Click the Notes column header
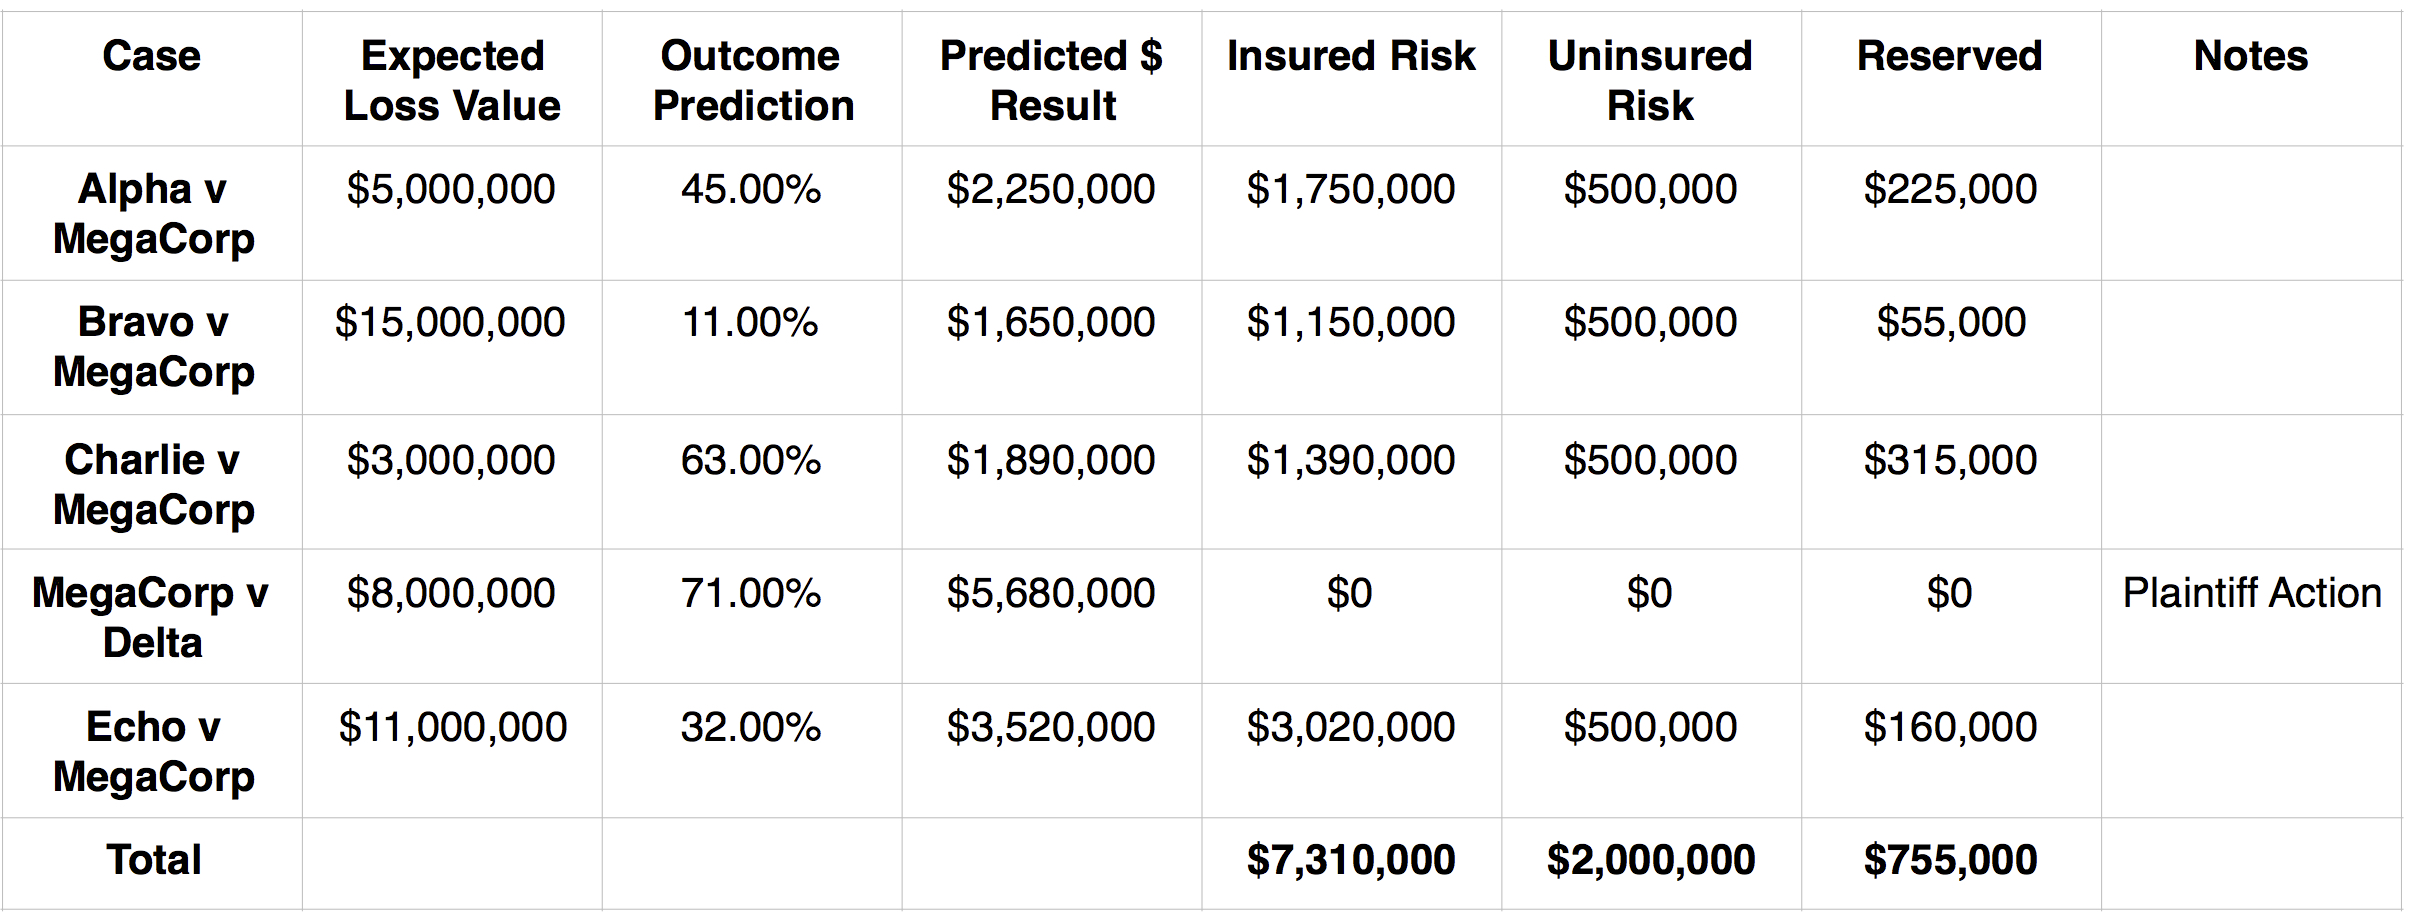Image resolution: width=2411 pixels, height=920 pixels. [2251, 56]
